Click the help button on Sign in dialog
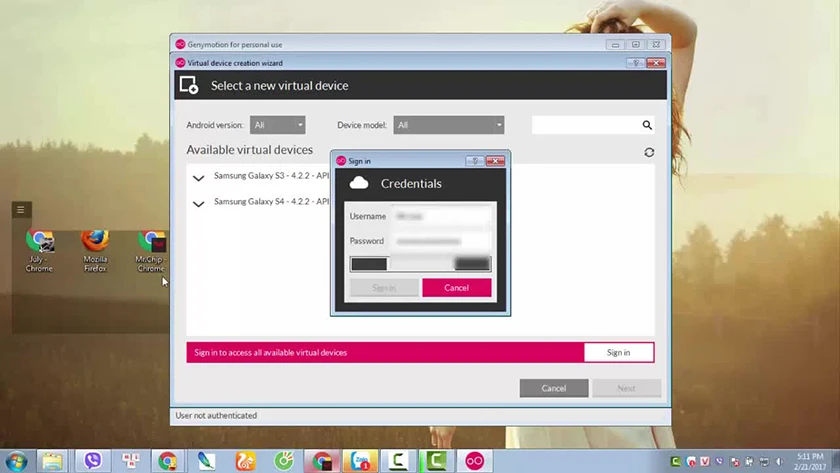Image resolution: width=840 pixels, height=473 pixels. tap(475, 161)
